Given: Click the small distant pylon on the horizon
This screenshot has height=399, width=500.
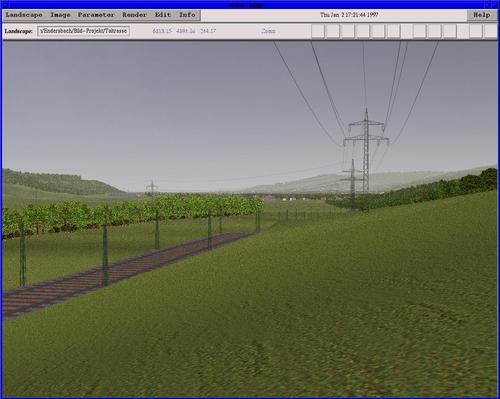Looking at the screenshot, I should 152,187.
